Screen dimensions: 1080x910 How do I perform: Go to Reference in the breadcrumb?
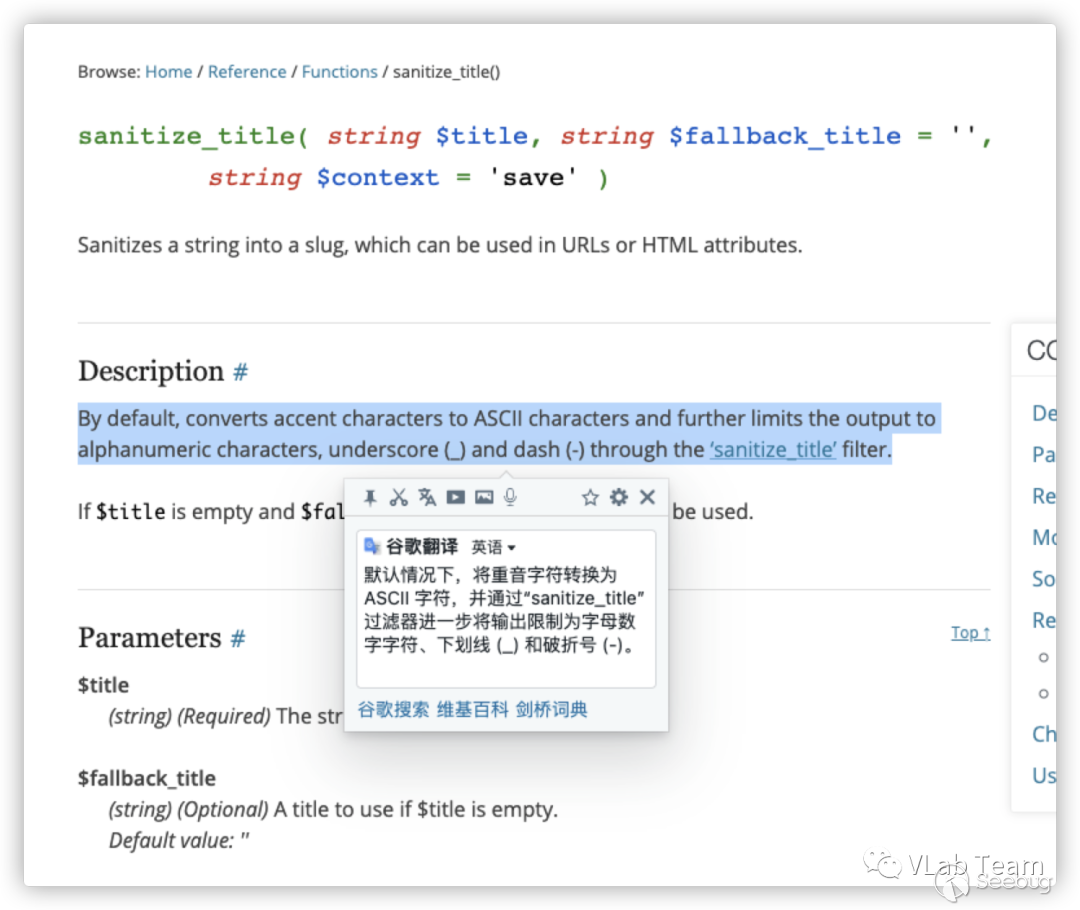click(x=247, y=72)
